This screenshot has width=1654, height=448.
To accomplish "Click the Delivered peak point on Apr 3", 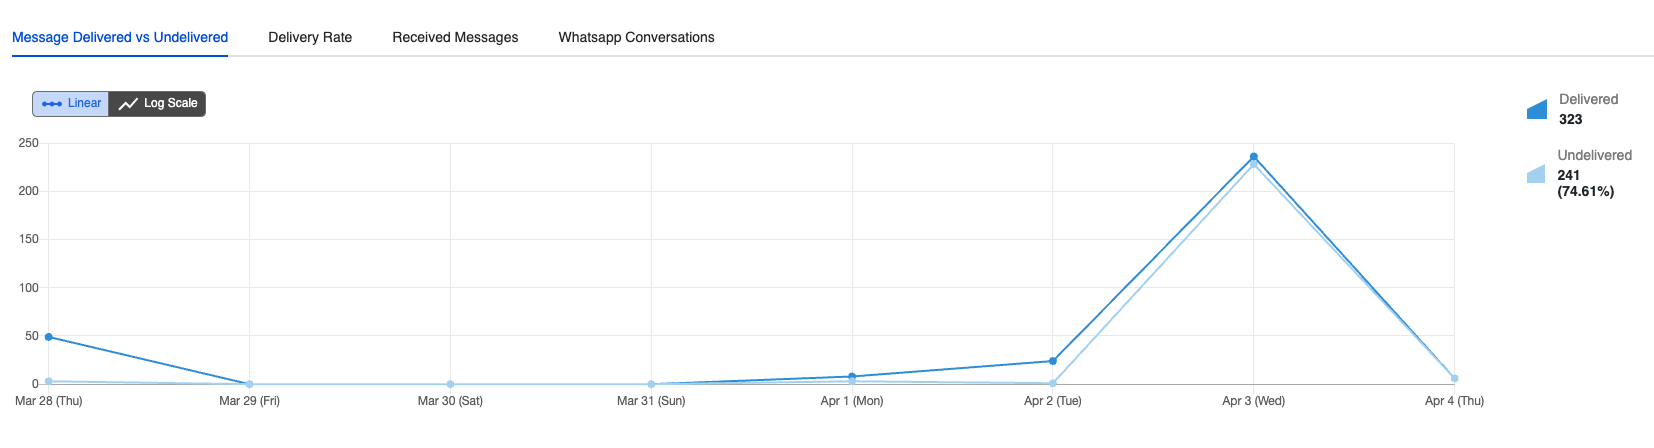I will point(1254,157).
